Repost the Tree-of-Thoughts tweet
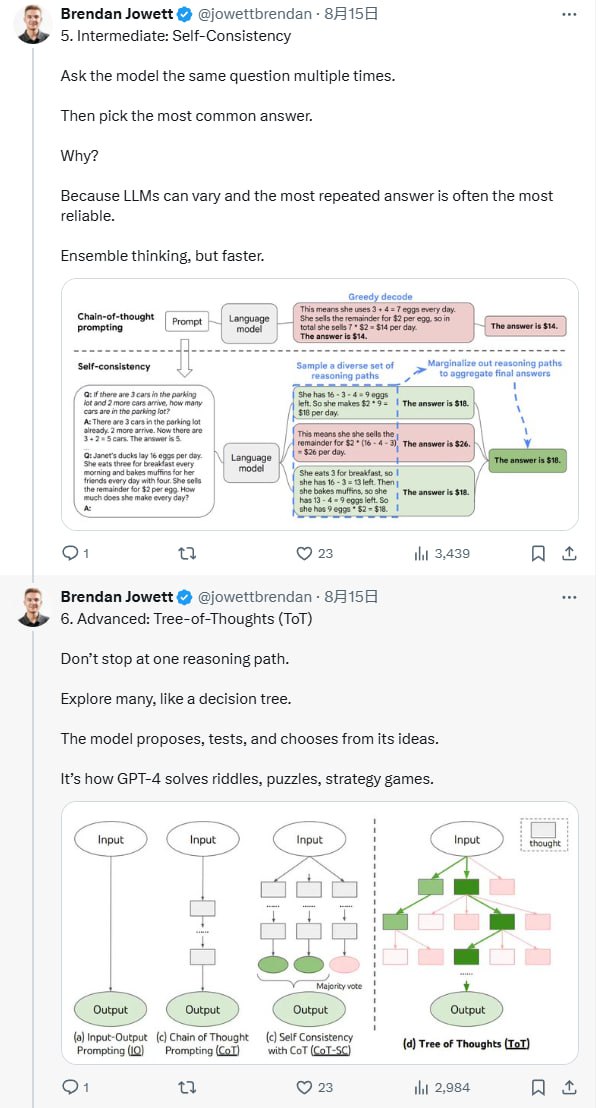This screenshot has width=607, height=1108. (x=186, y=1087)
